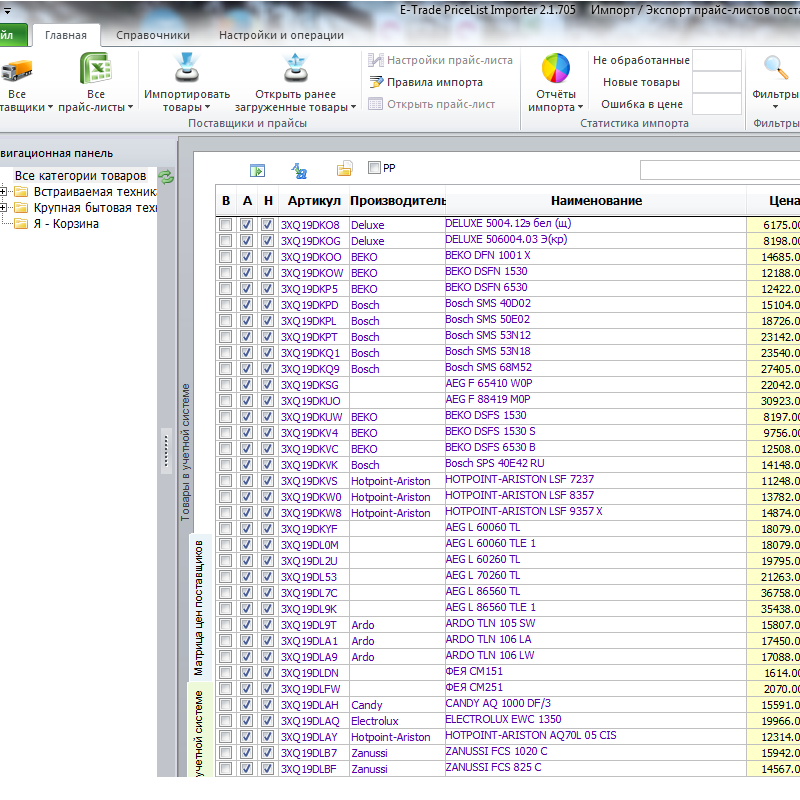Click the blue matching icon in grid toolbar
Image resolution: width=800 pixels, height=800 pixels.
tap(299, 170)
